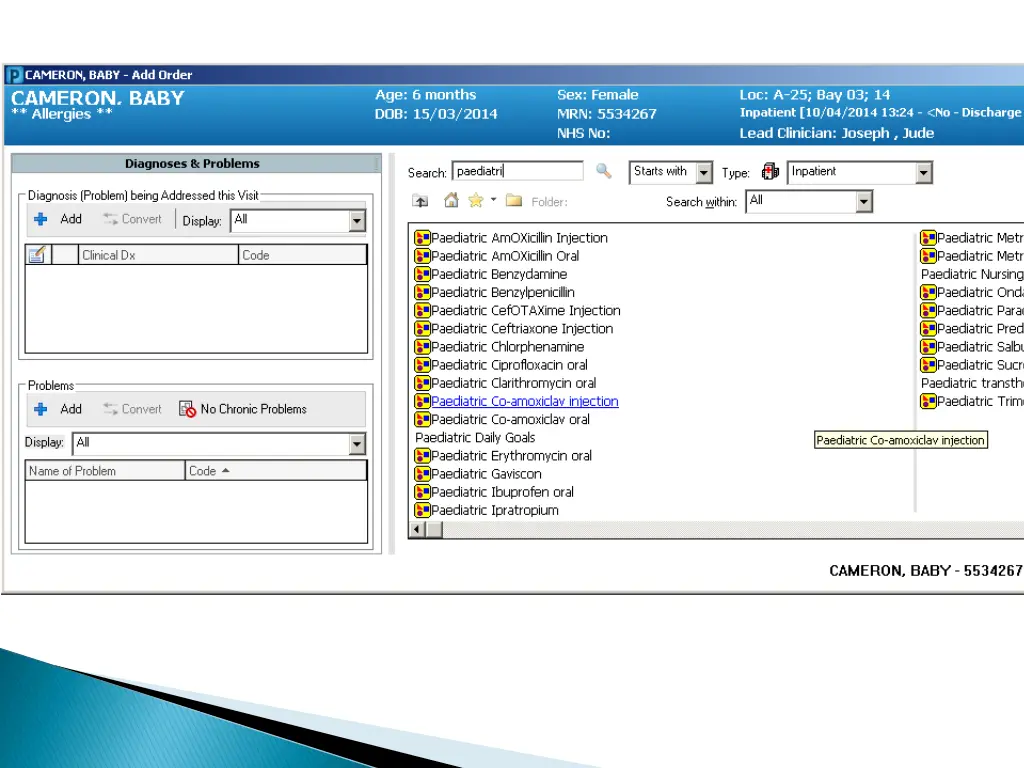This screenshot has height=768, width=1024.
Task: Click in the Search text field
Action: point(517,171)
